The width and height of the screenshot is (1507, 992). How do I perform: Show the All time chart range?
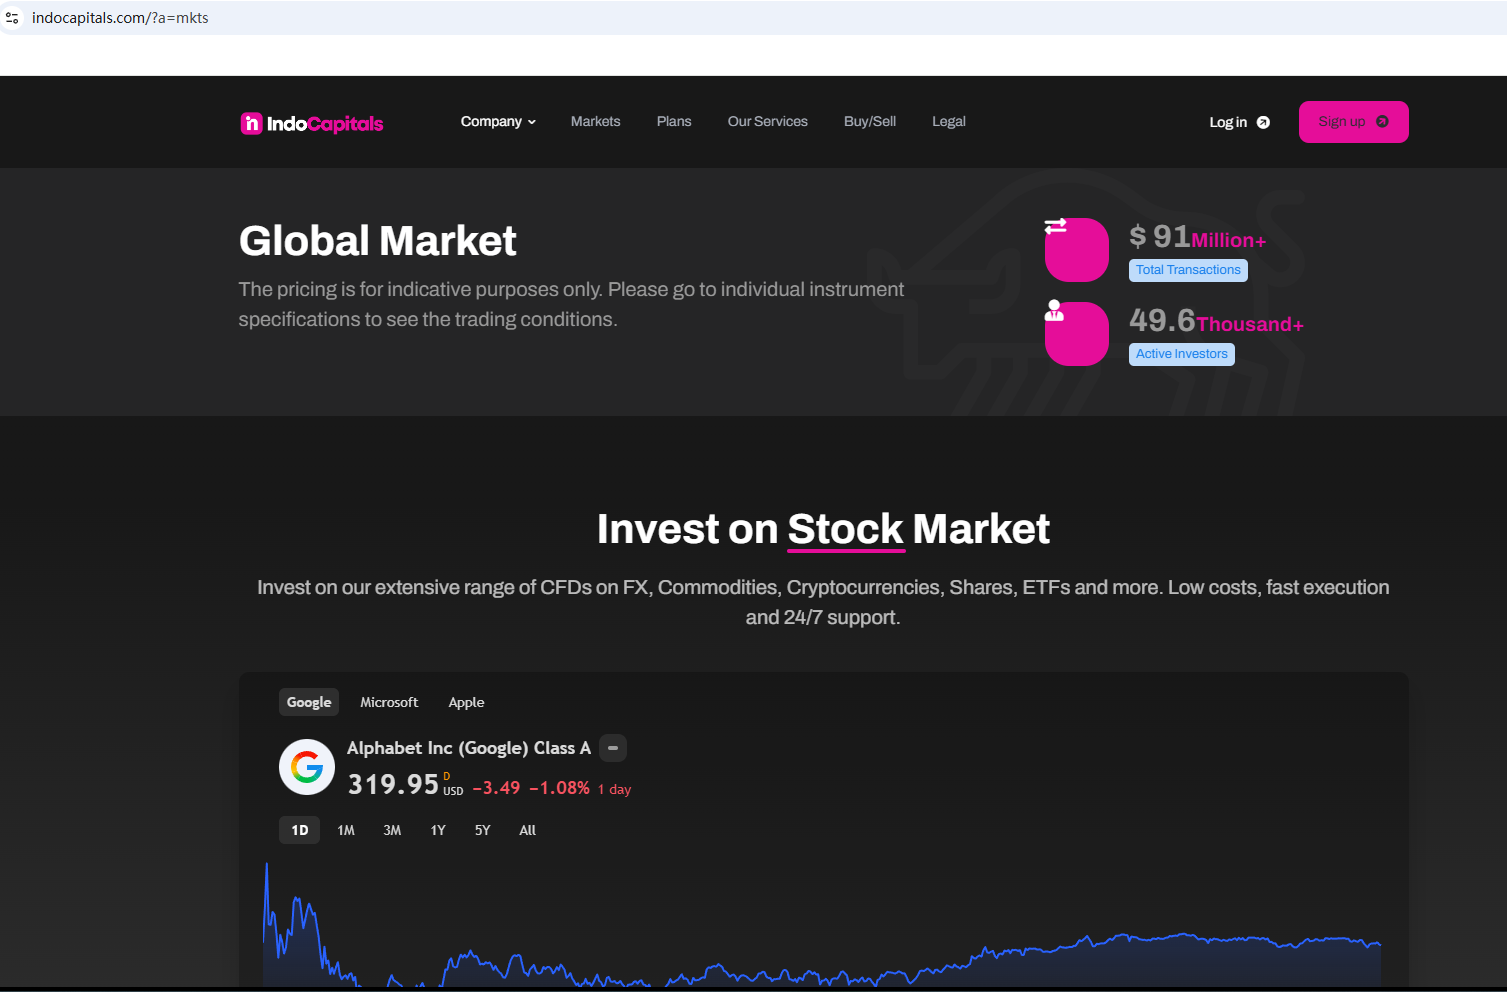pos(528,830)
